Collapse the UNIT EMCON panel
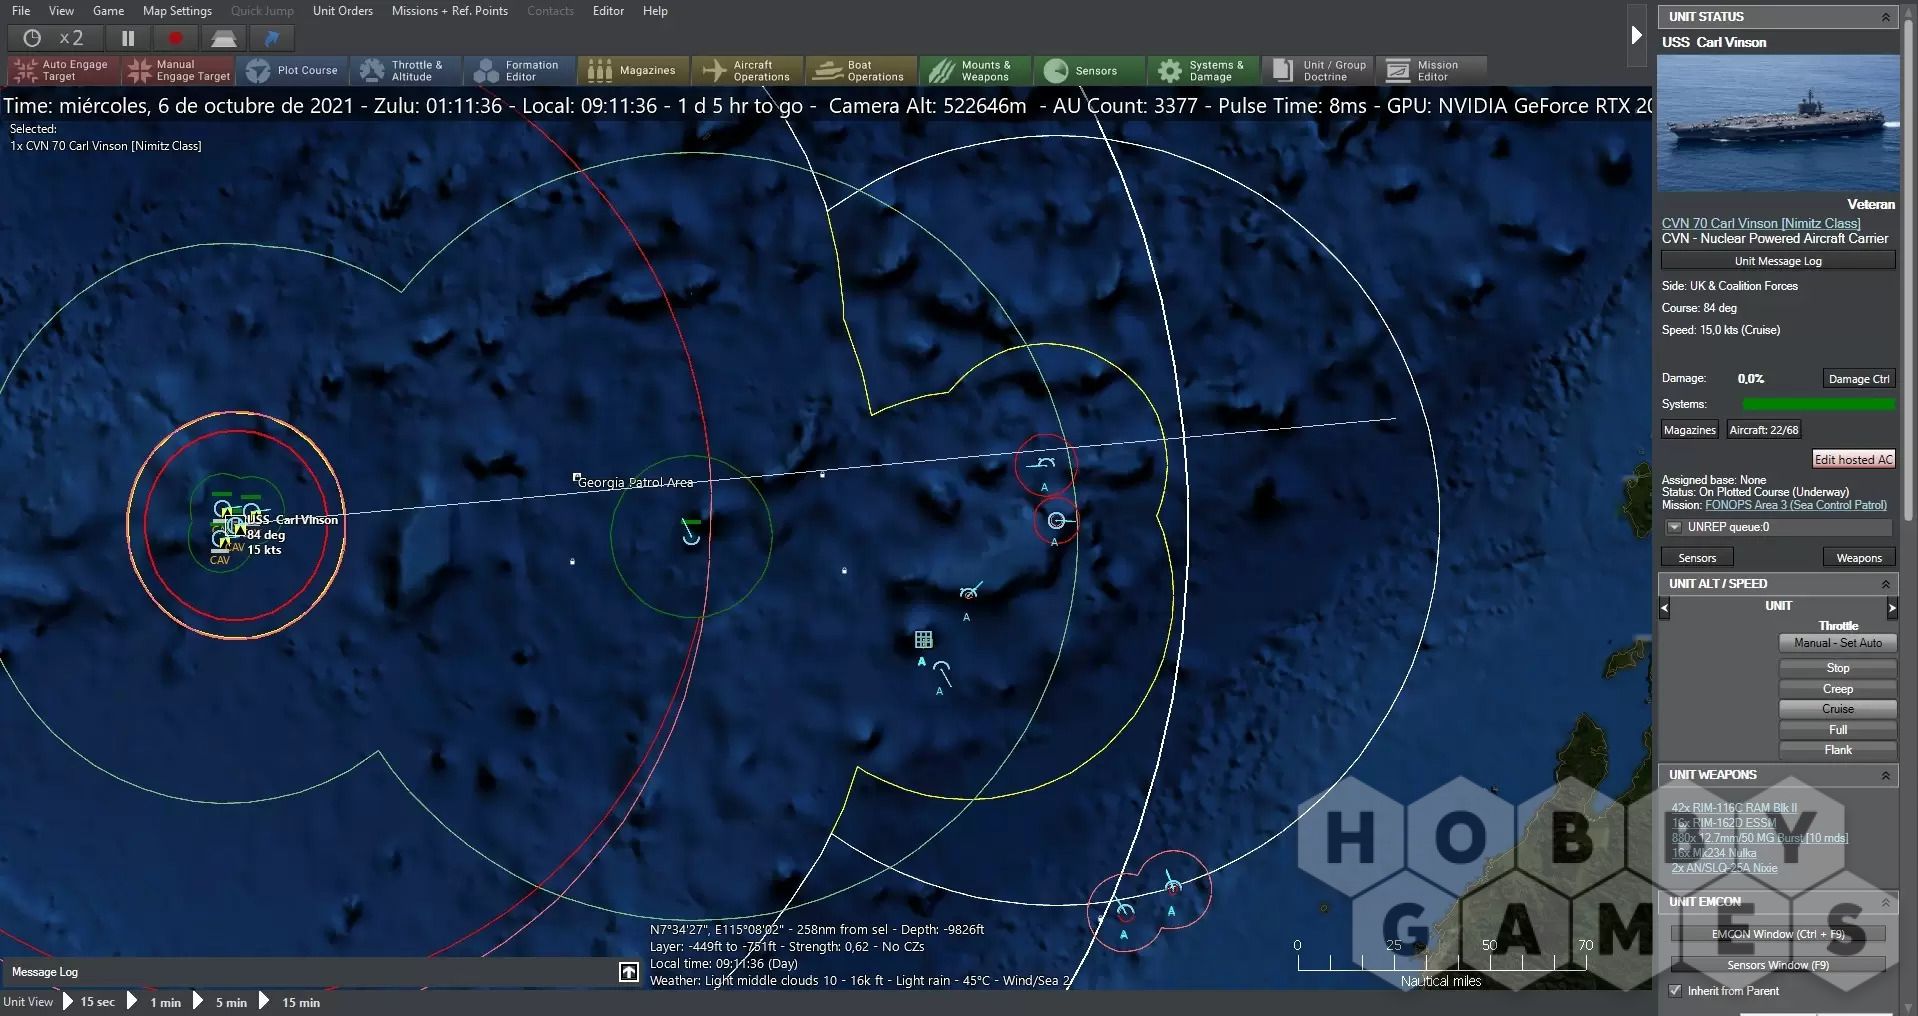This screenshot has width=1918, height=1016. pyautogui.click(x=1886, y=902)
